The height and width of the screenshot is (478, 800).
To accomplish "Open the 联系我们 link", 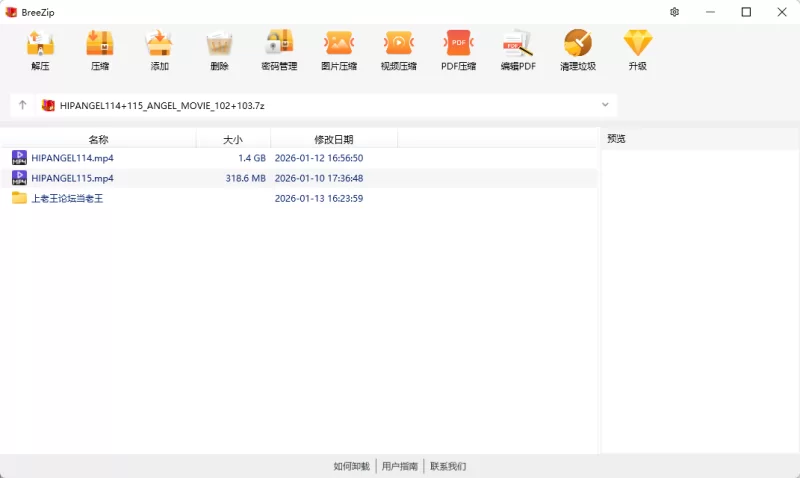I will [x=448, y=466].
